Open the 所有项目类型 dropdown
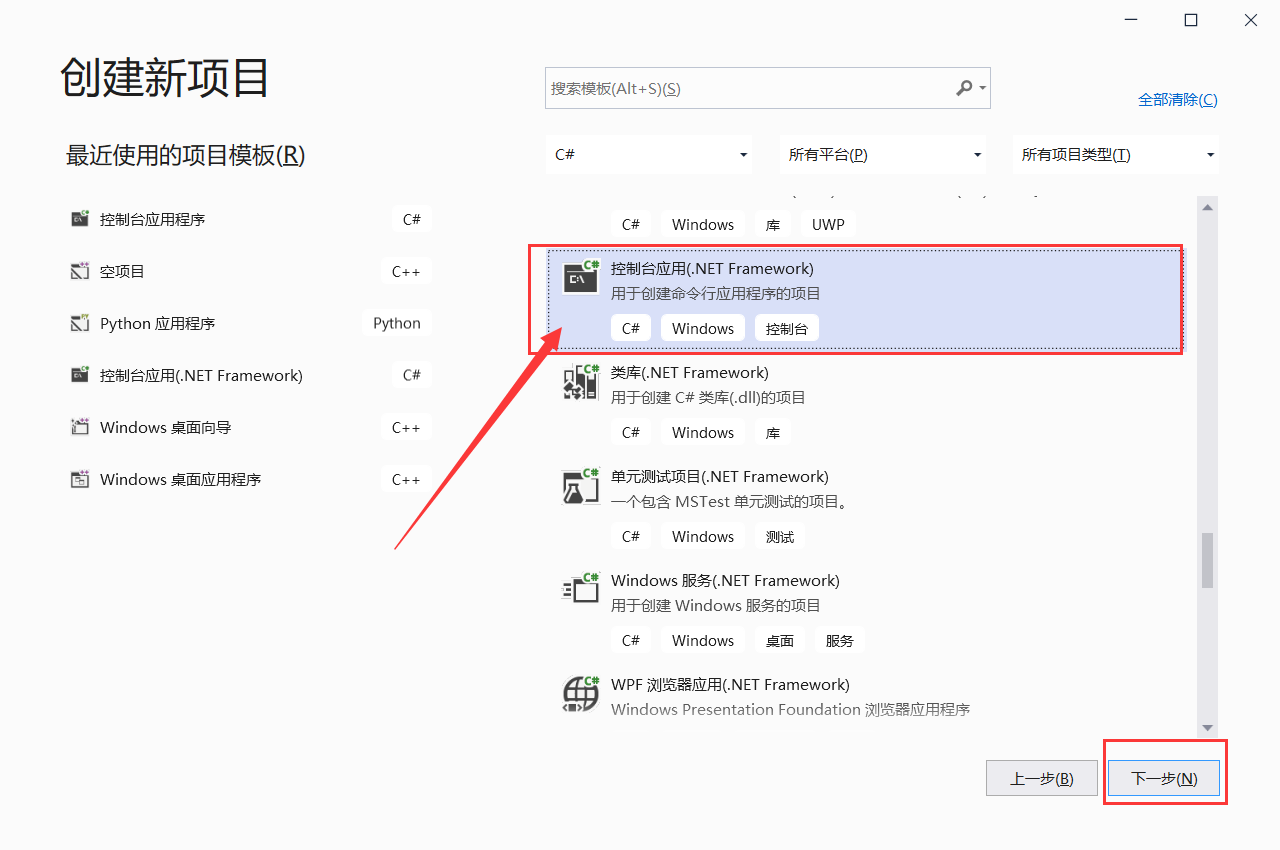The height and width of the screenshot is (850, 1280). click(x=1116, y=155)
